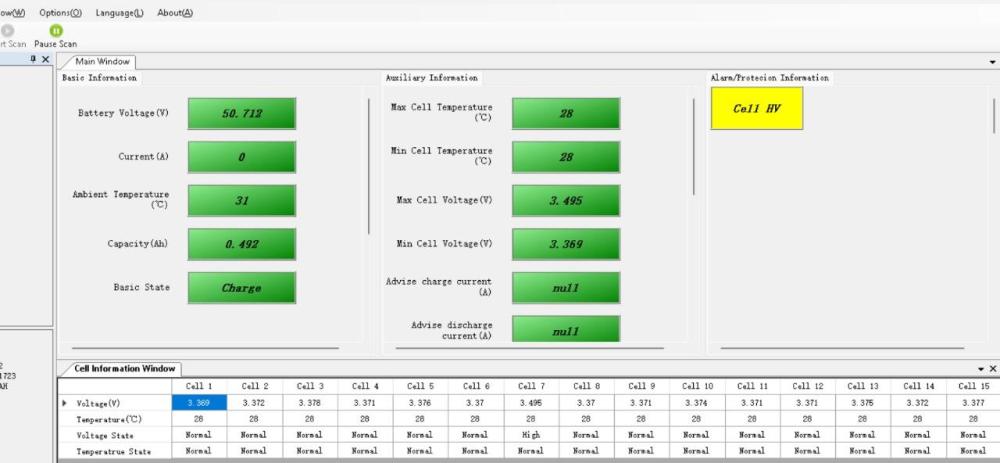
Task: Select Cell 7 voltage state High
Action: tap(531, 435)
